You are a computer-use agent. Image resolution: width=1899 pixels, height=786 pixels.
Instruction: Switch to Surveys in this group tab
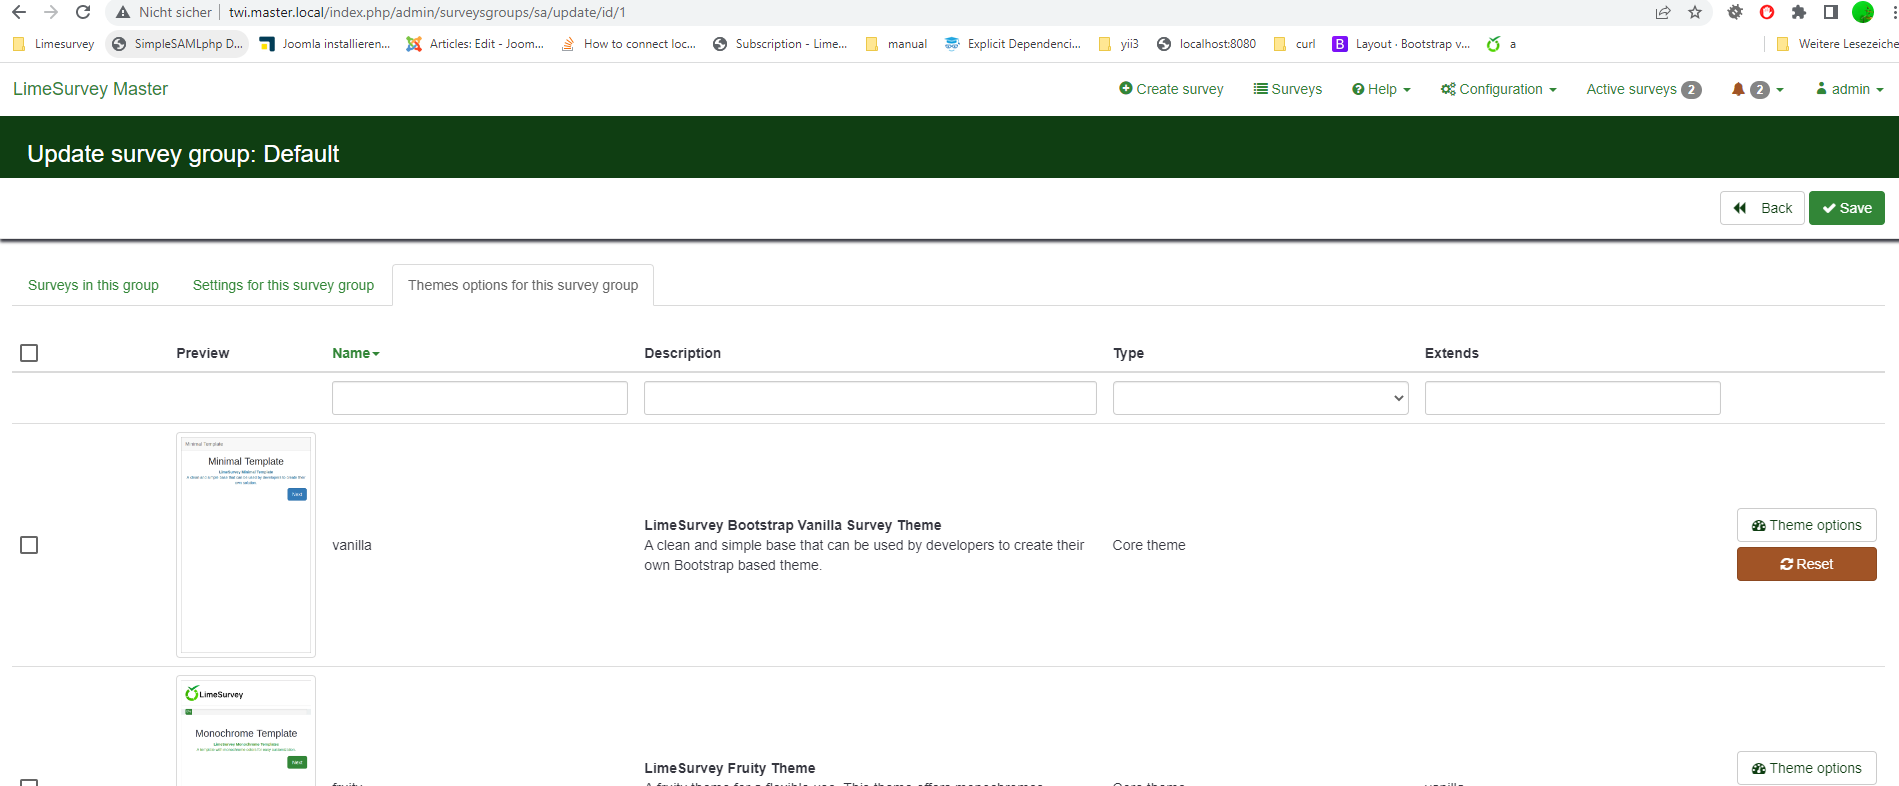click(x=93, y=285)
